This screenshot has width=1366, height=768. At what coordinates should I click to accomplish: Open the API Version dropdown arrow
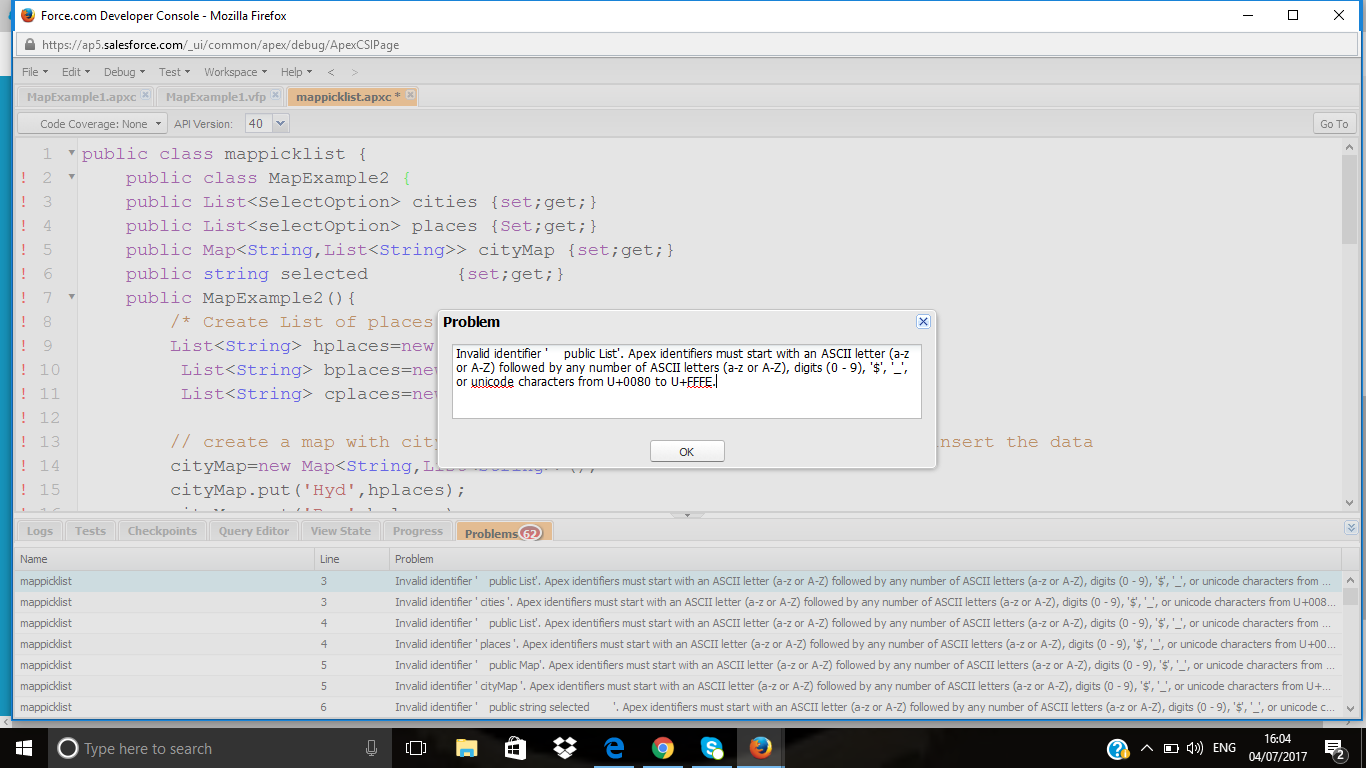coord(280,124)
